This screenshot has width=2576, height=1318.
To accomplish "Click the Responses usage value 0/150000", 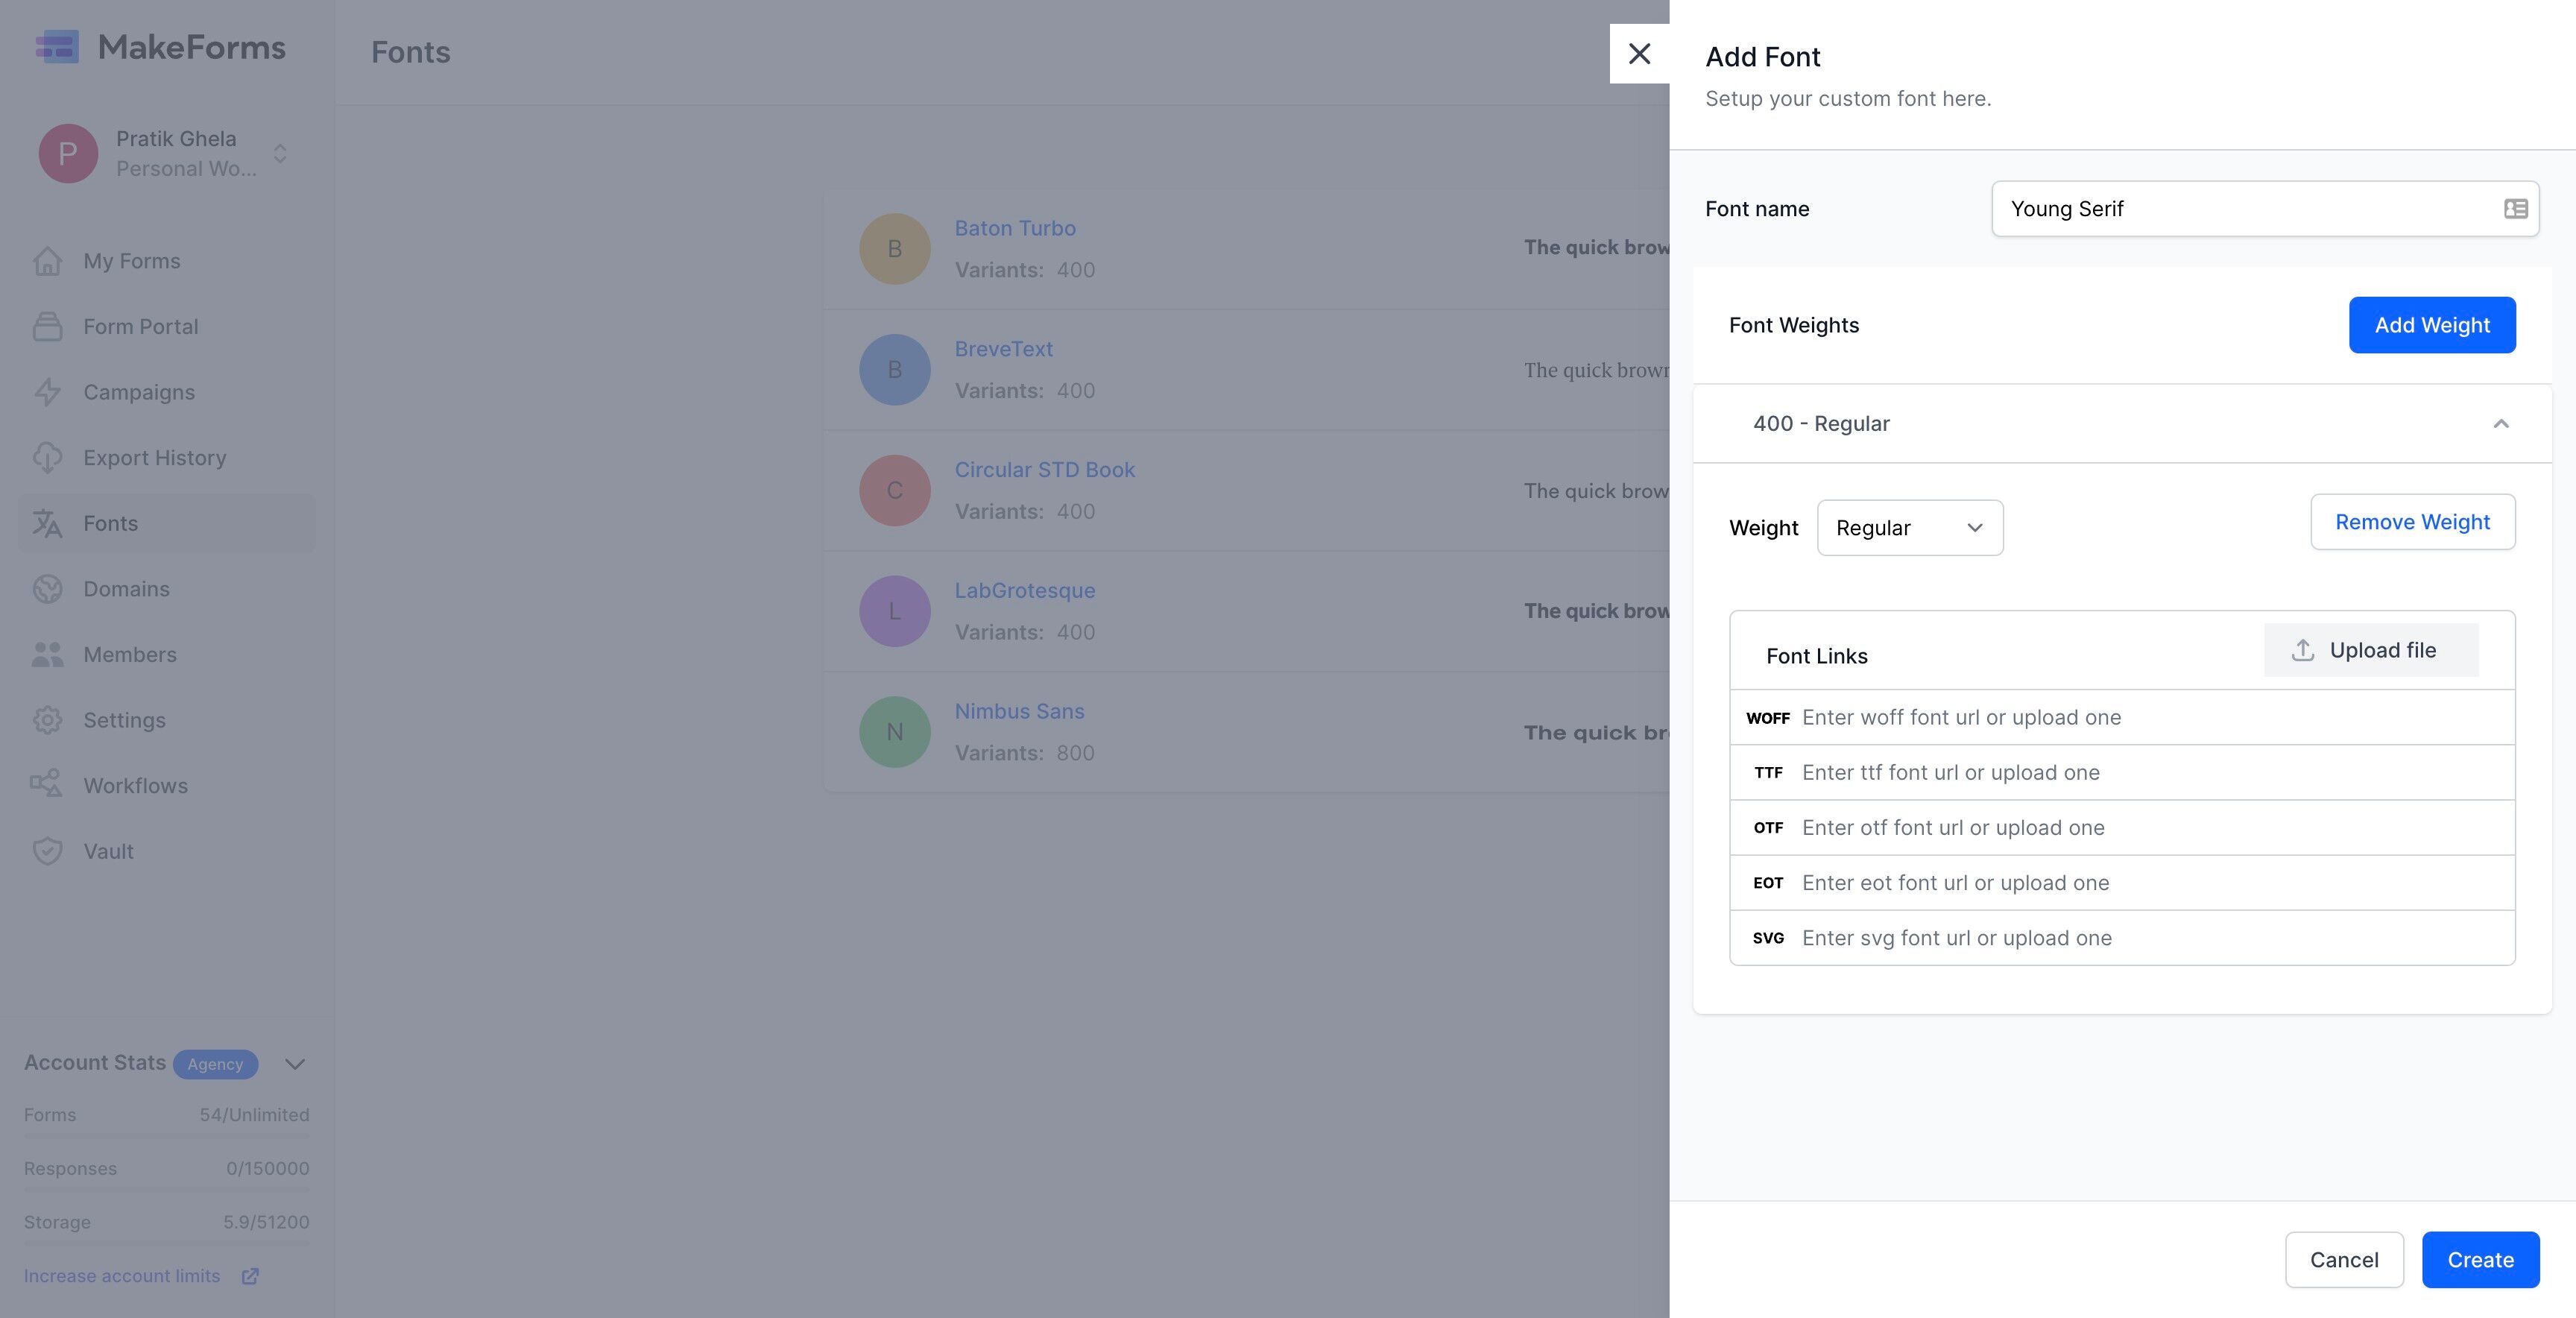I will (x=267, y=1169).
